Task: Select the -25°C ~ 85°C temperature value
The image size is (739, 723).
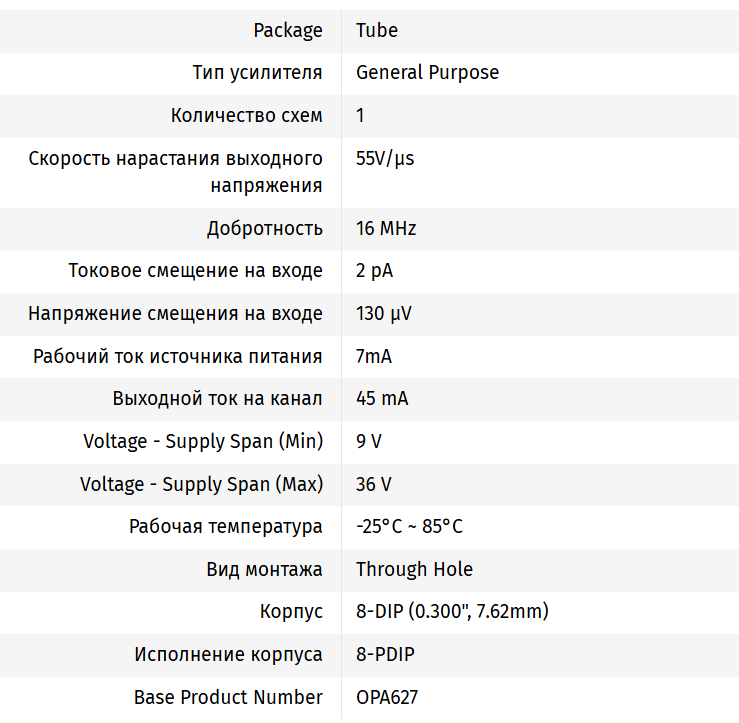Action: click(x=409, y=526)
